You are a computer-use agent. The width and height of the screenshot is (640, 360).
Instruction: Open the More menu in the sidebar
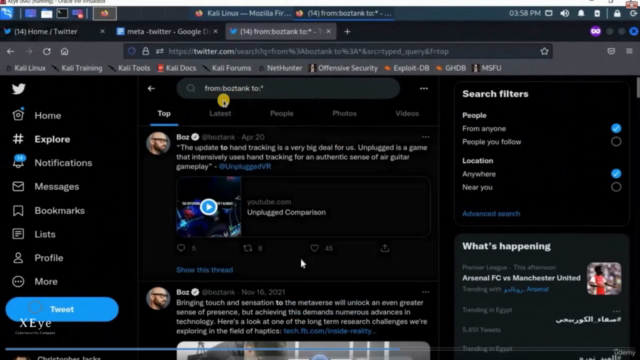pyautogui.click(x=35, y=282)
